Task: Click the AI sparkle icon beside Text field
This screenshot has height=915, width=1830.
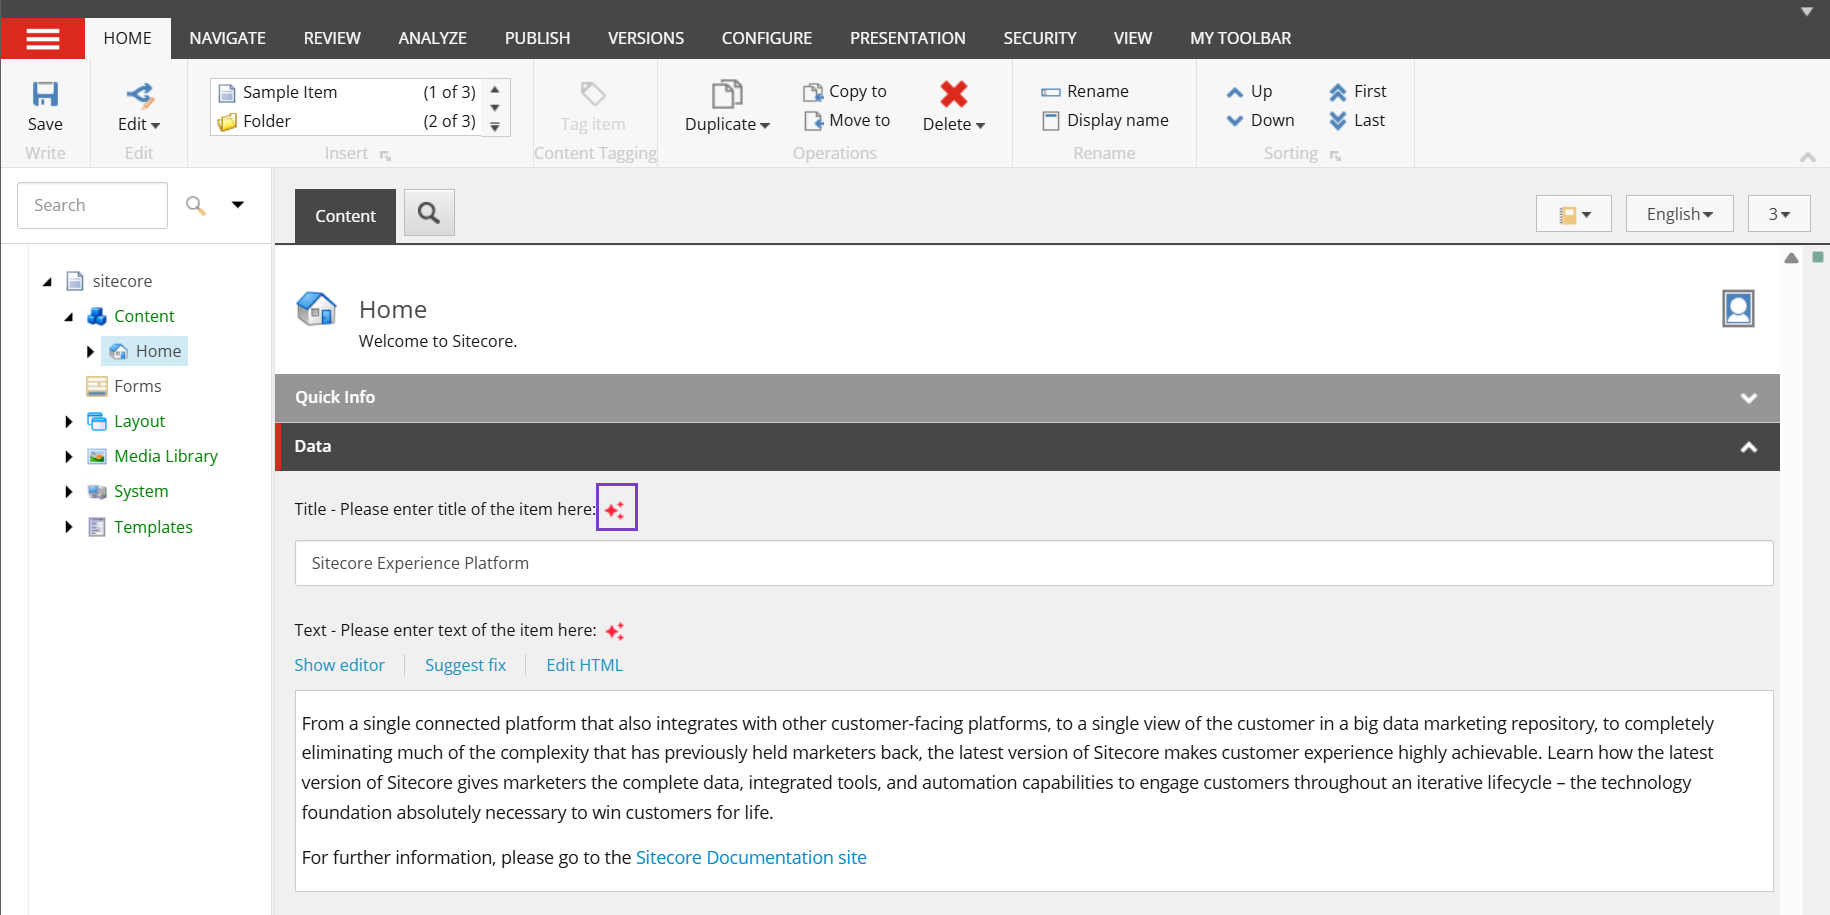Action: tap(615, 631)
